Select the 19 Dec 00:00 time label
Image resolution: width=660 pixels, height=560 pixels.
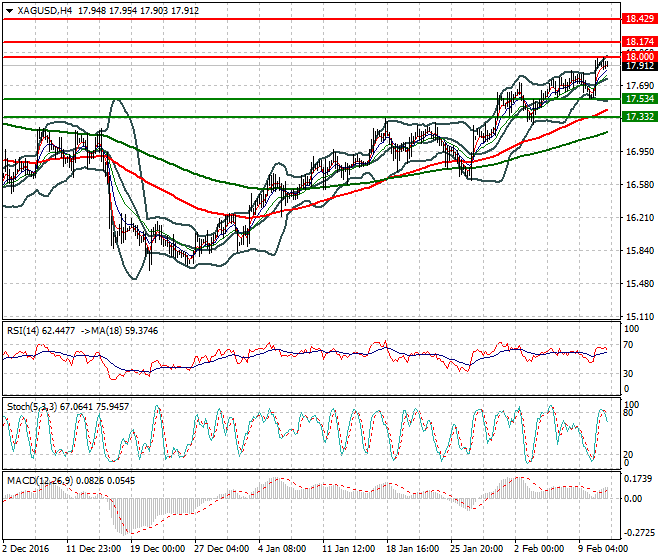(x=157, y=549)
